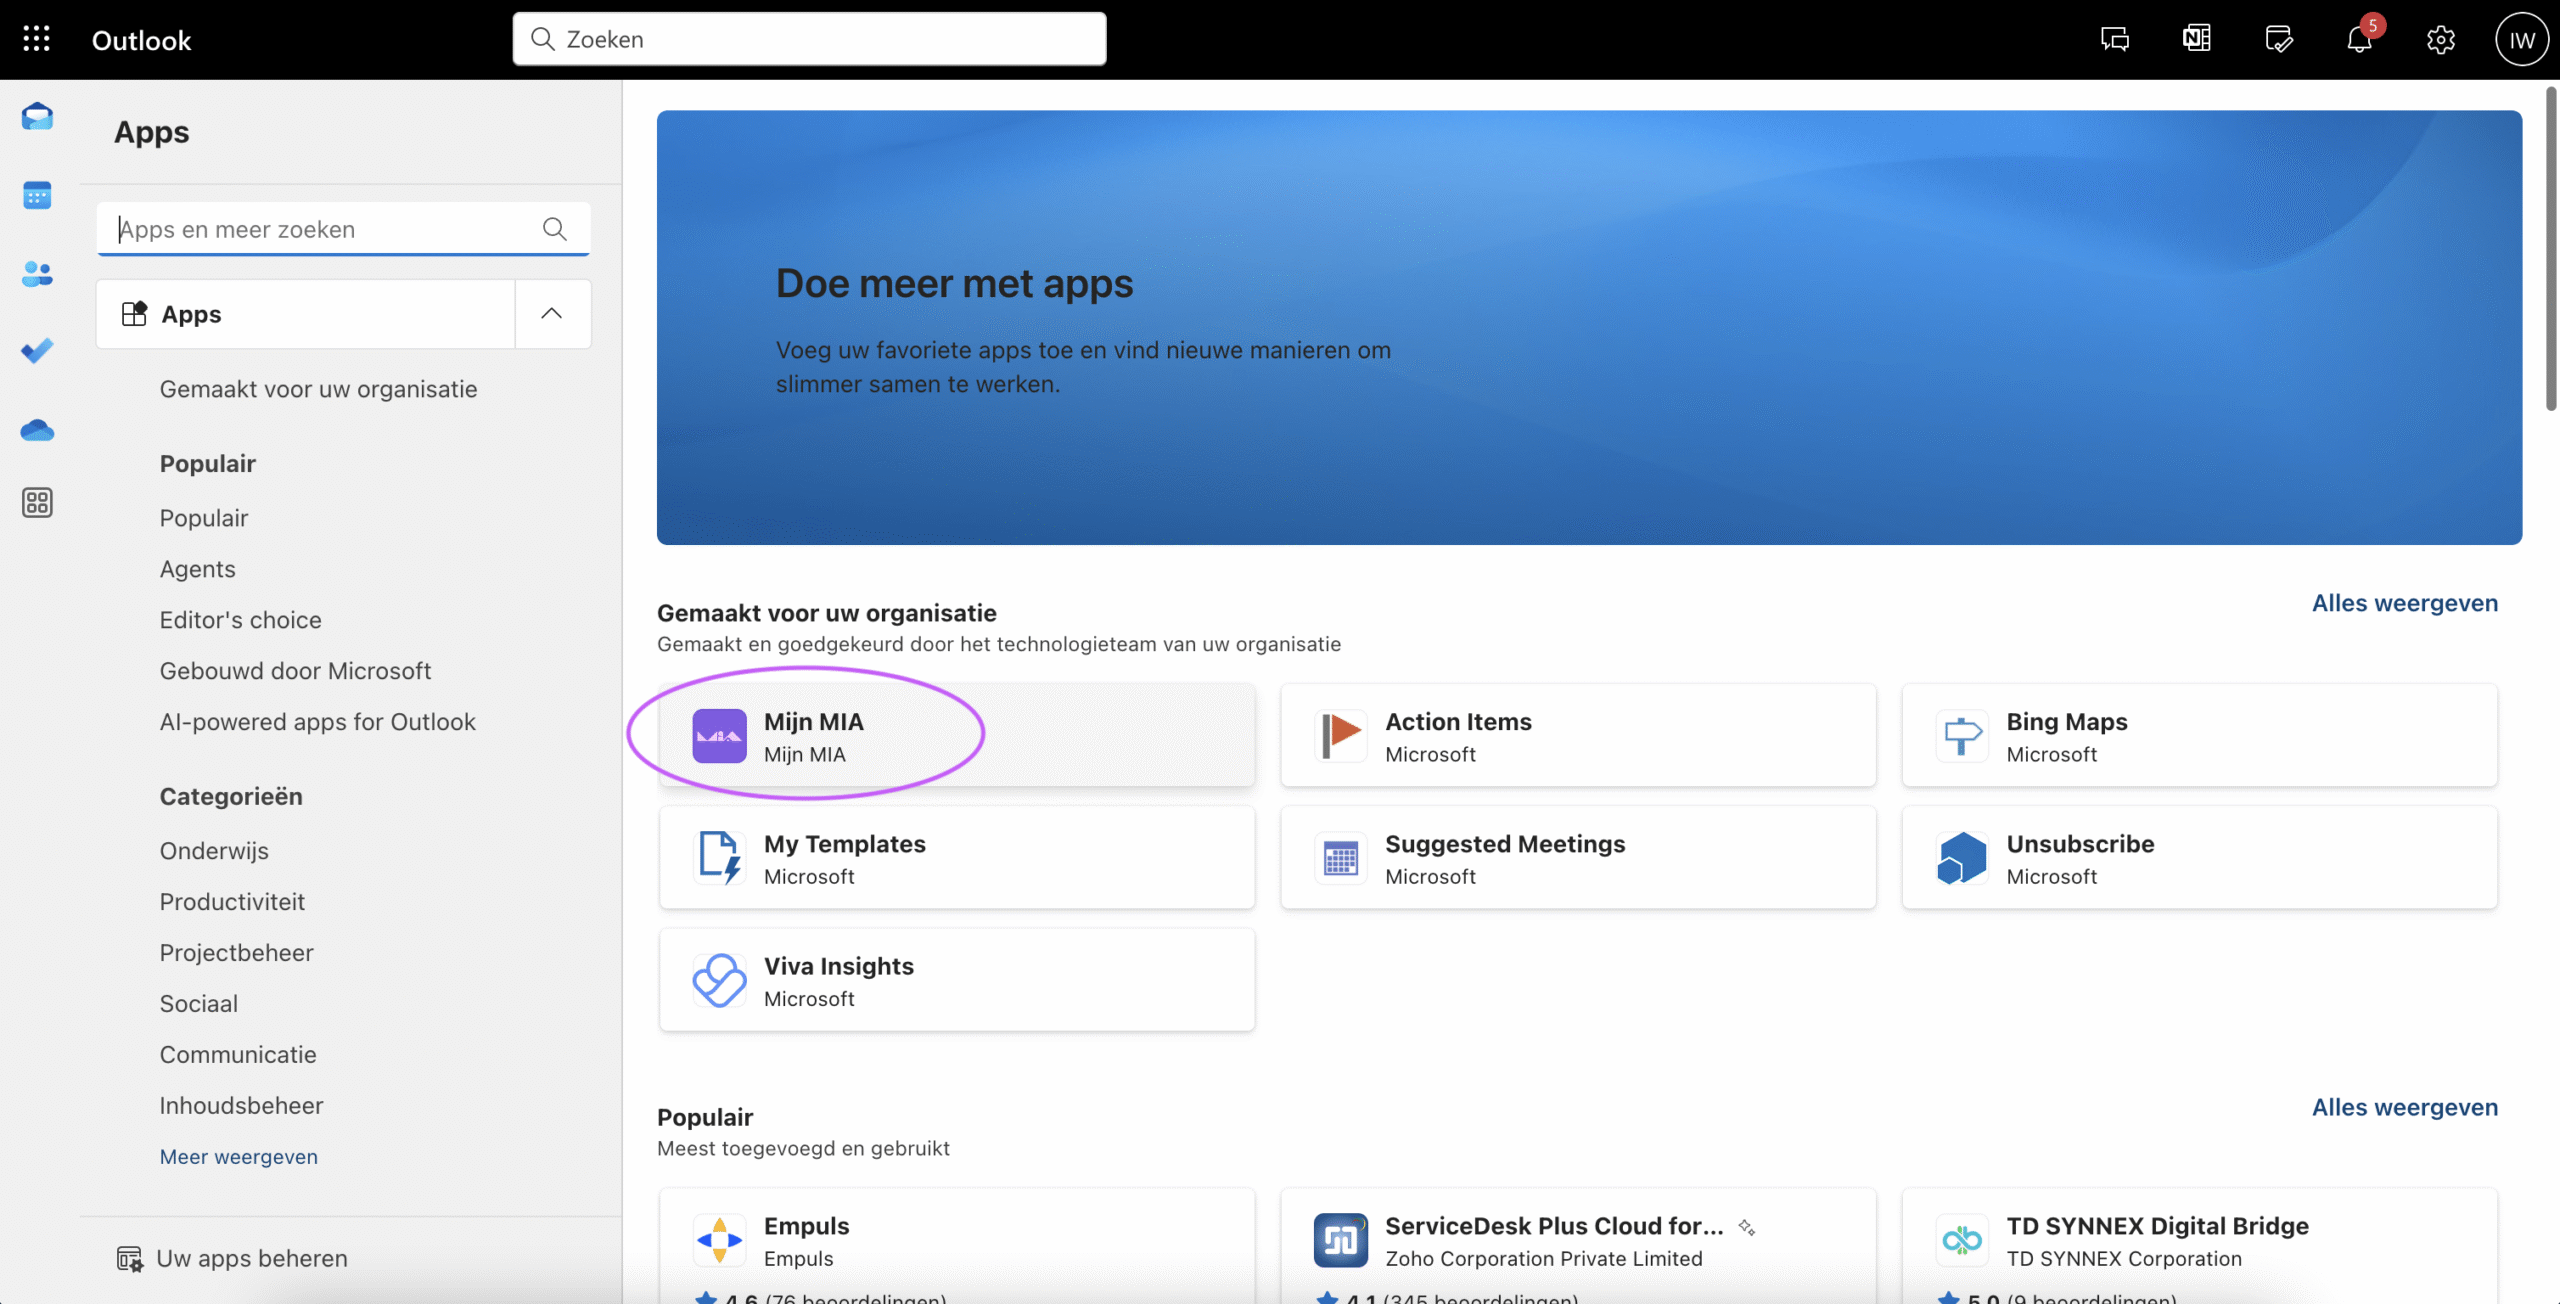Open the Calendar icon in sidebar
The height and width of the screenshot is (1304, 2560).
tap(37, 195)
